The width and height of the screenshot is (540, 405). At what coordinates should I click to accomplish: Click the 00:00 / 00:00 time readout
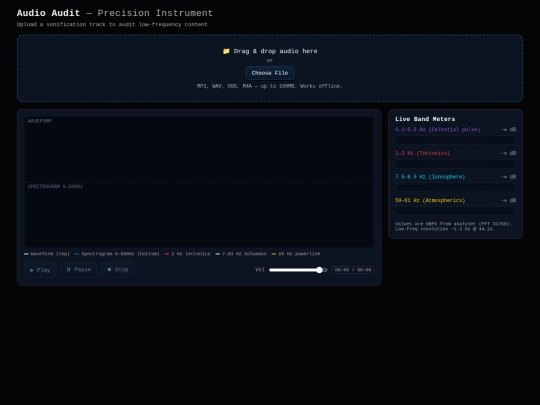(x=353, y=270)
